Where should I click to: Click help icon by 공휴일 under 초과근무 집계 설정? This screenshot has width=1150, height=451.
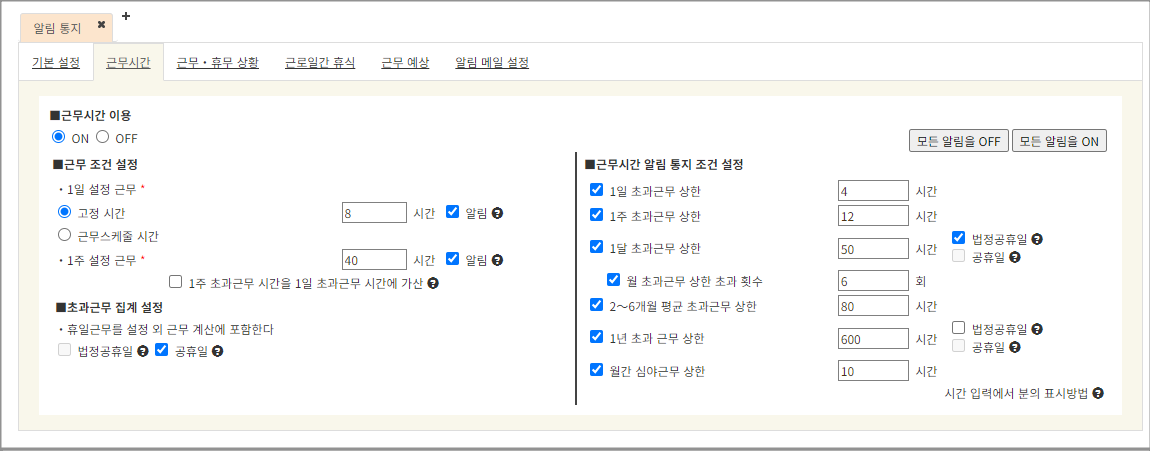[x=217, y=351]
